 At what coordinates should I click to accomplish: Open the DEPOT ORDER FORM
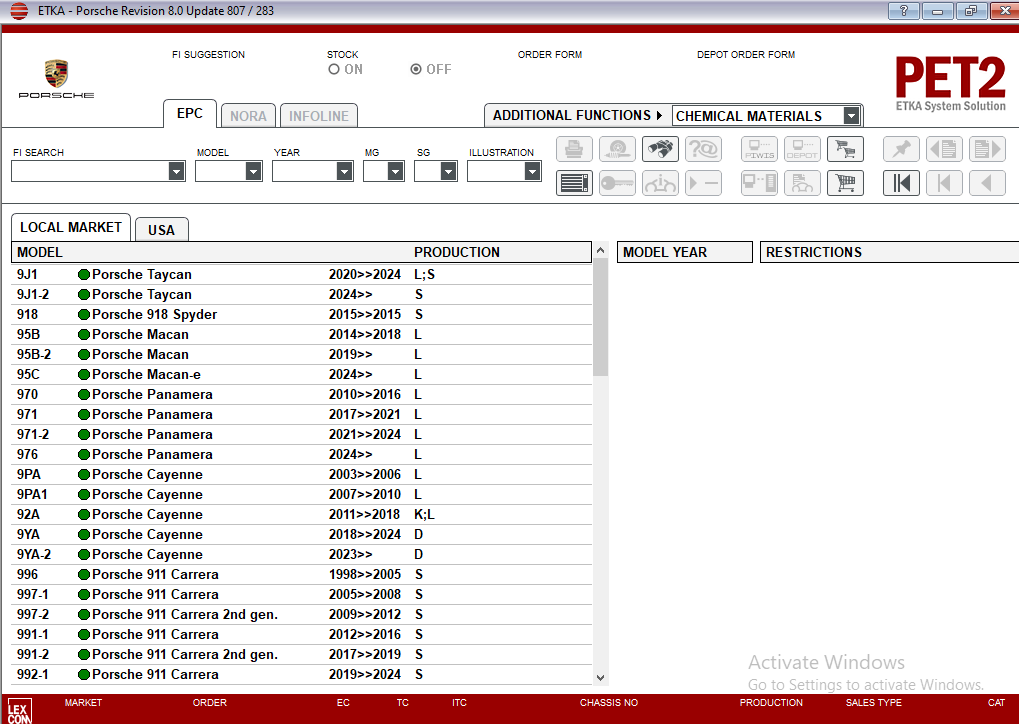pos(746,55)
